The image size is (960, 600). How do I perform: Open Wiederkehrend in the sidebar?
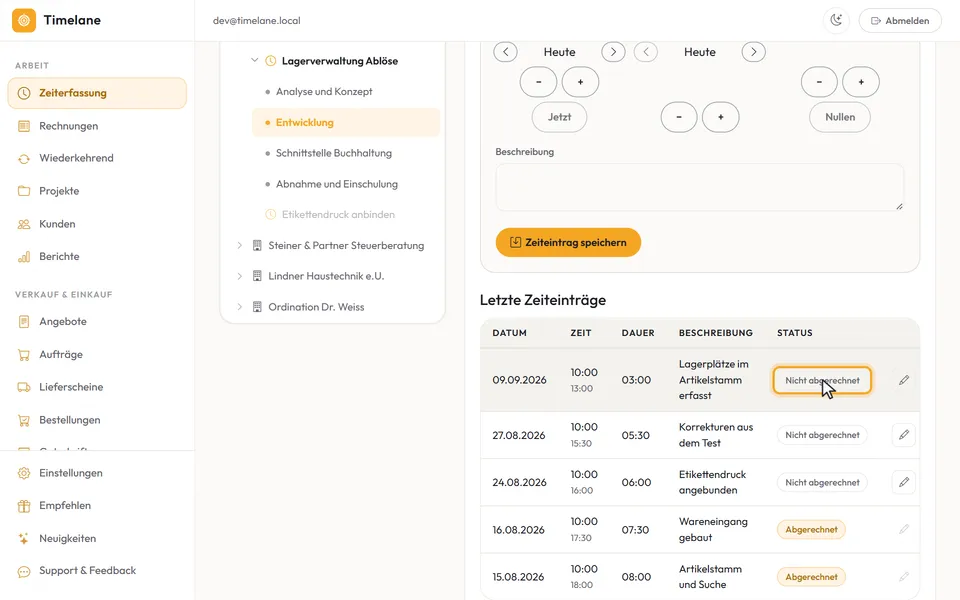[x=97, y=158]
